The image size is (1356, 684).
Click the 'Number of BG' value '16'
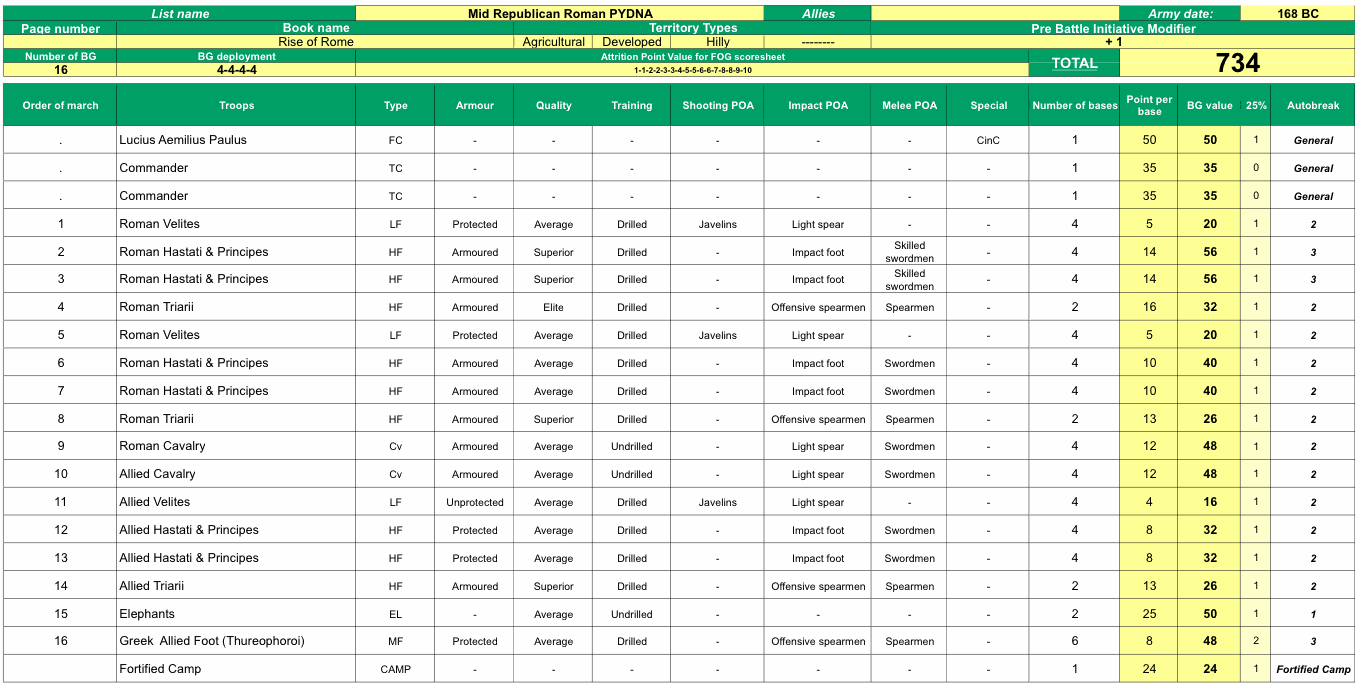60,70
